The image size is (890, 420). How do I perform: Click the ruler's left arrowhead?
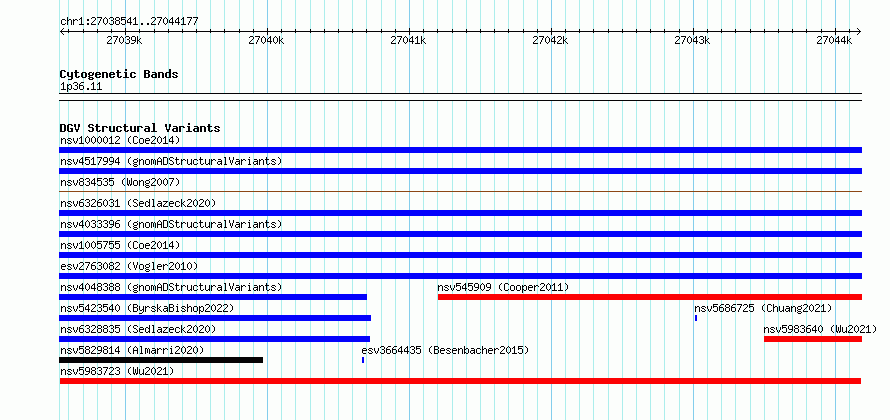click(62, 31)
